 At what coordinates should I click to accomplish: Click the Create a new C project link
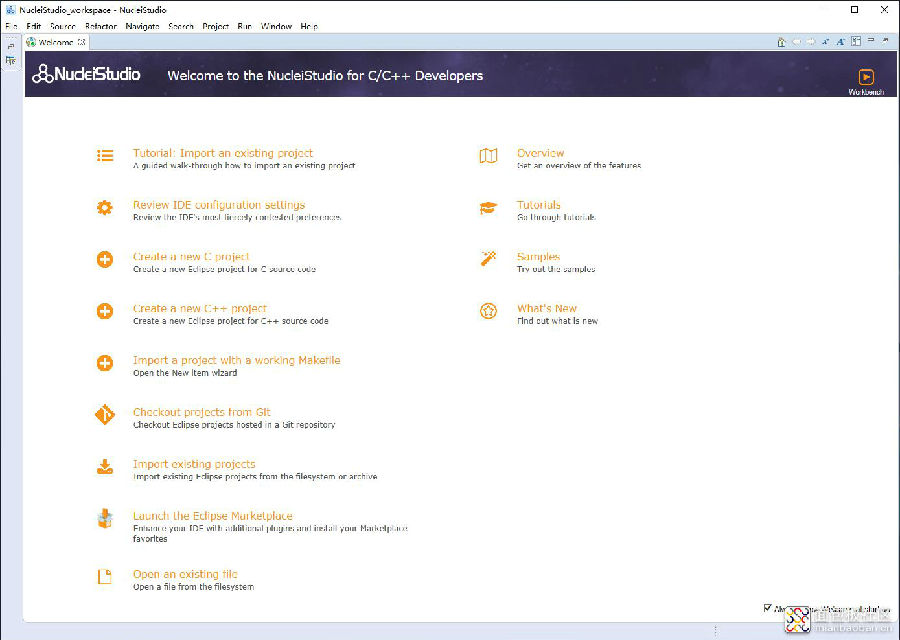[191, 257]
